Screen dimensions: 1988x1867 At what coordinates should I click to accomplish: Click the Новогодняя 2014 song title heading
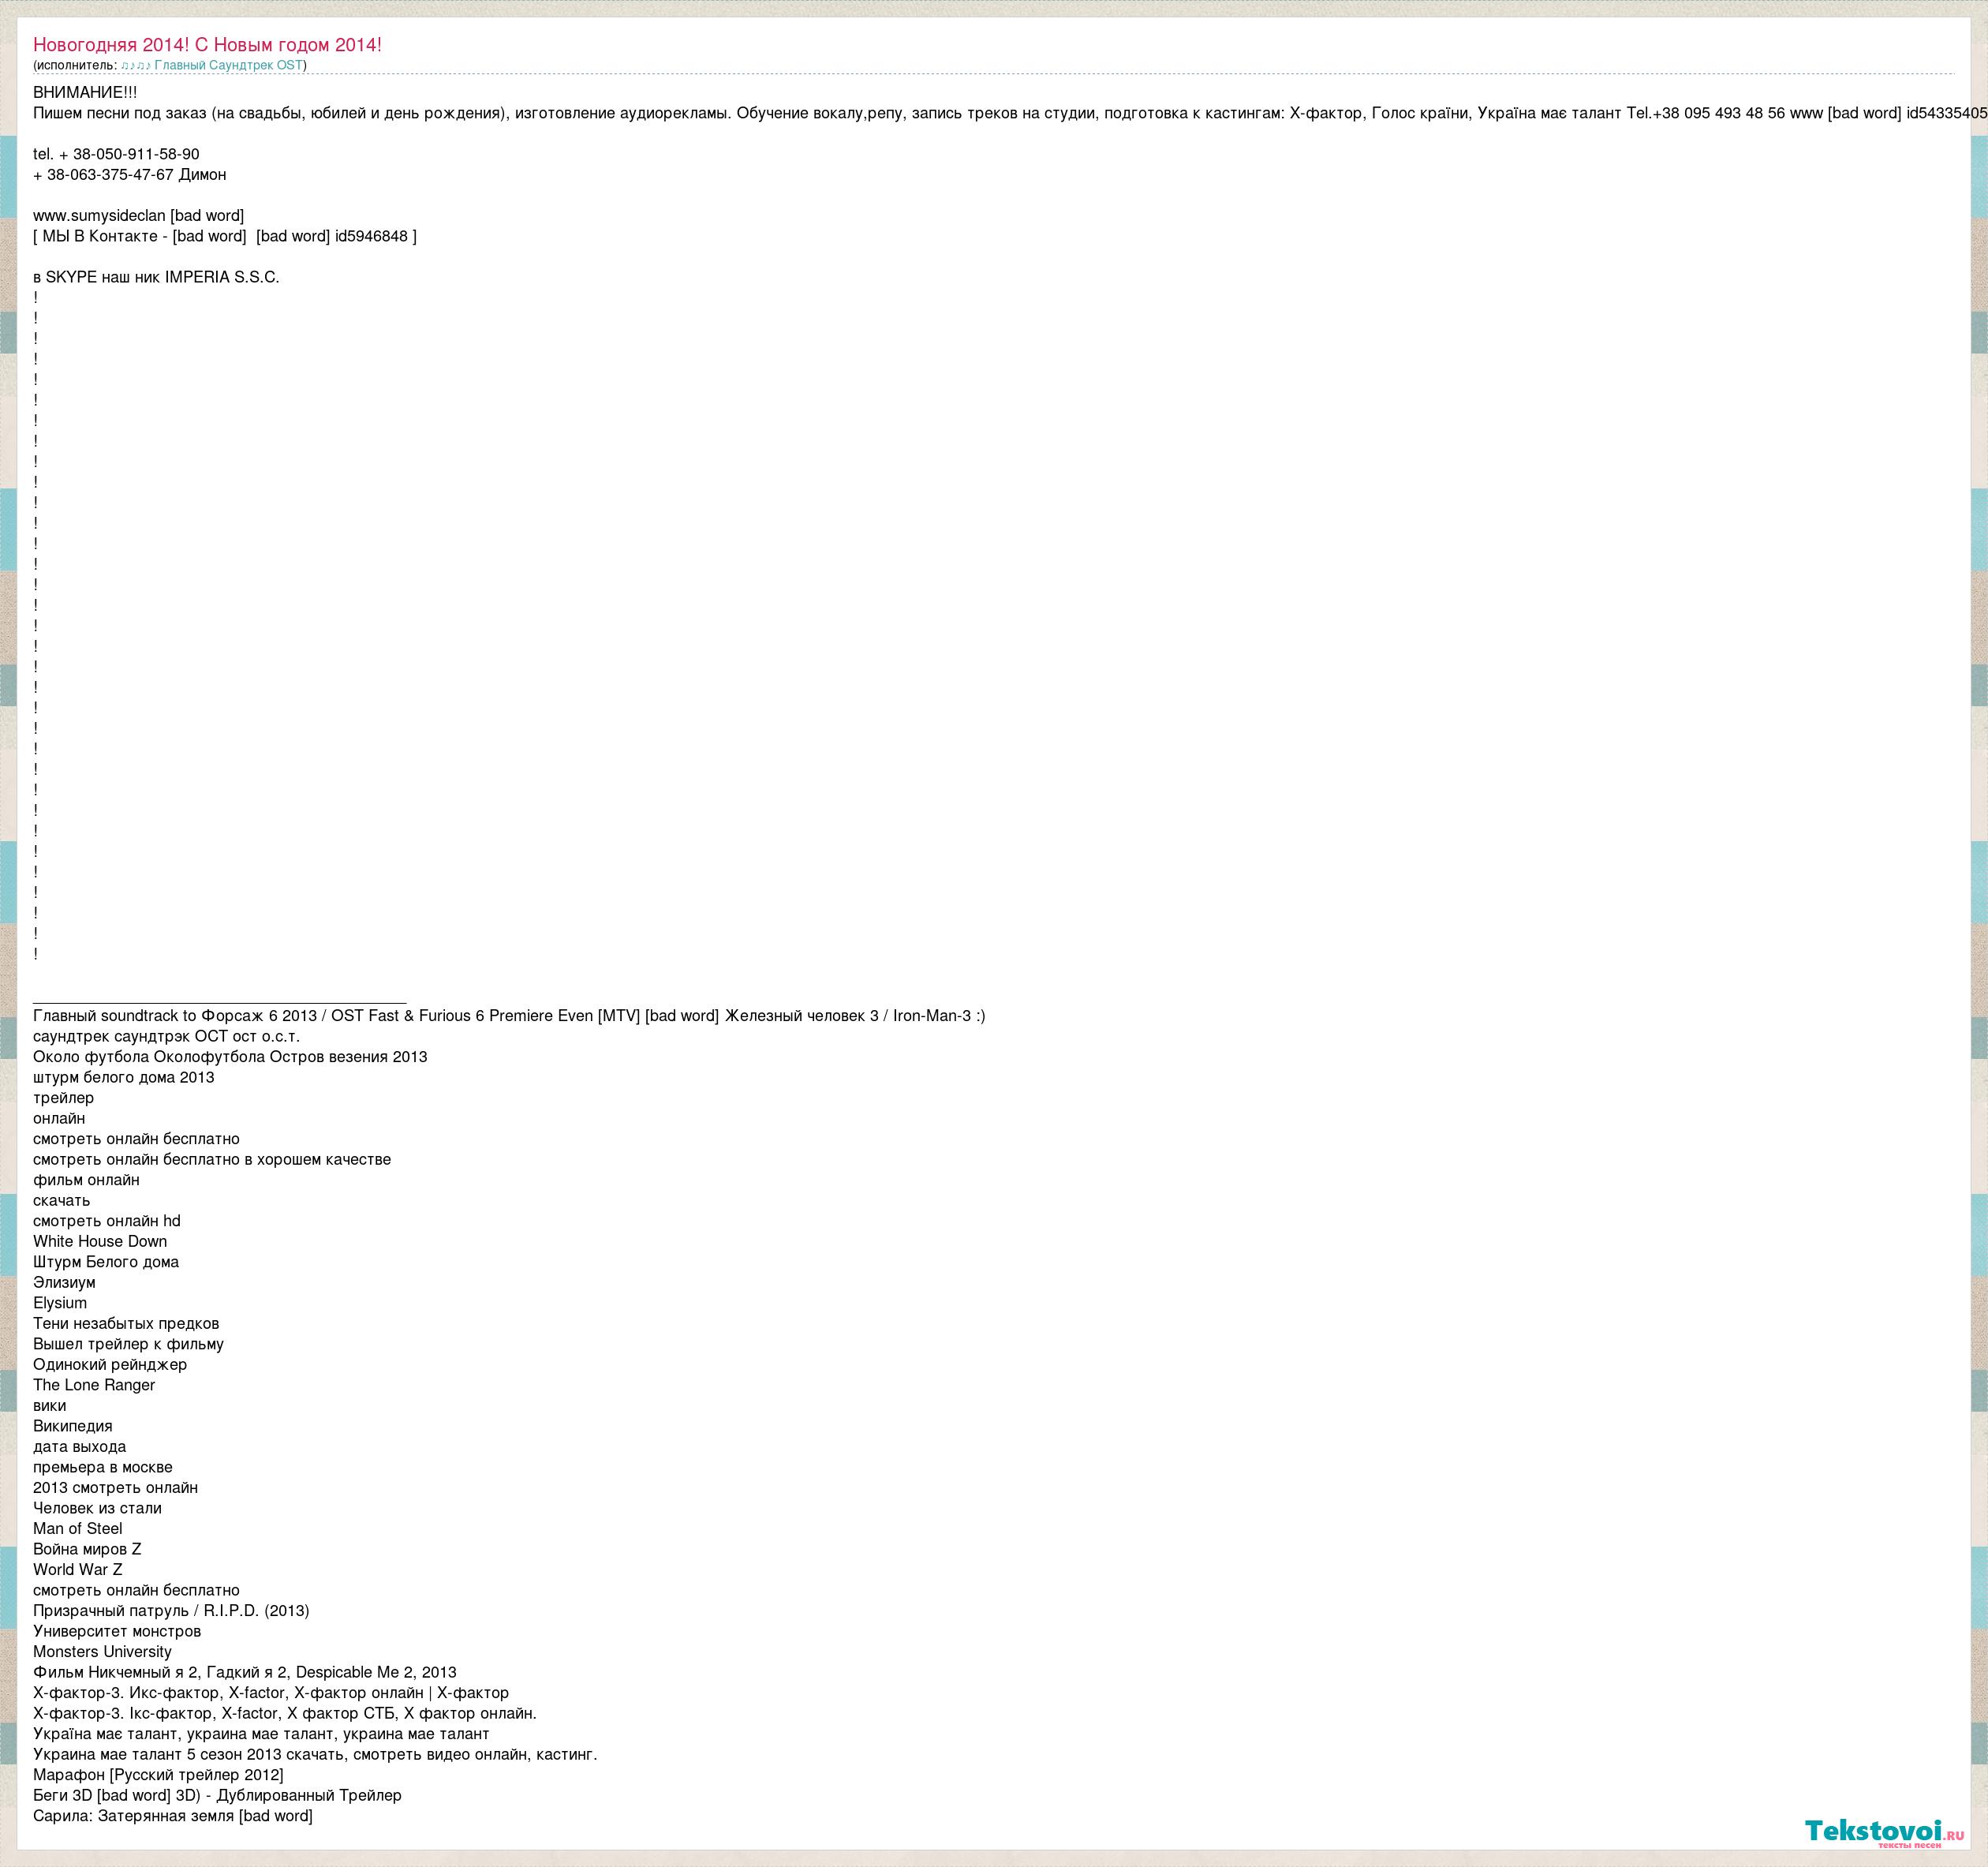click(207, 45)
